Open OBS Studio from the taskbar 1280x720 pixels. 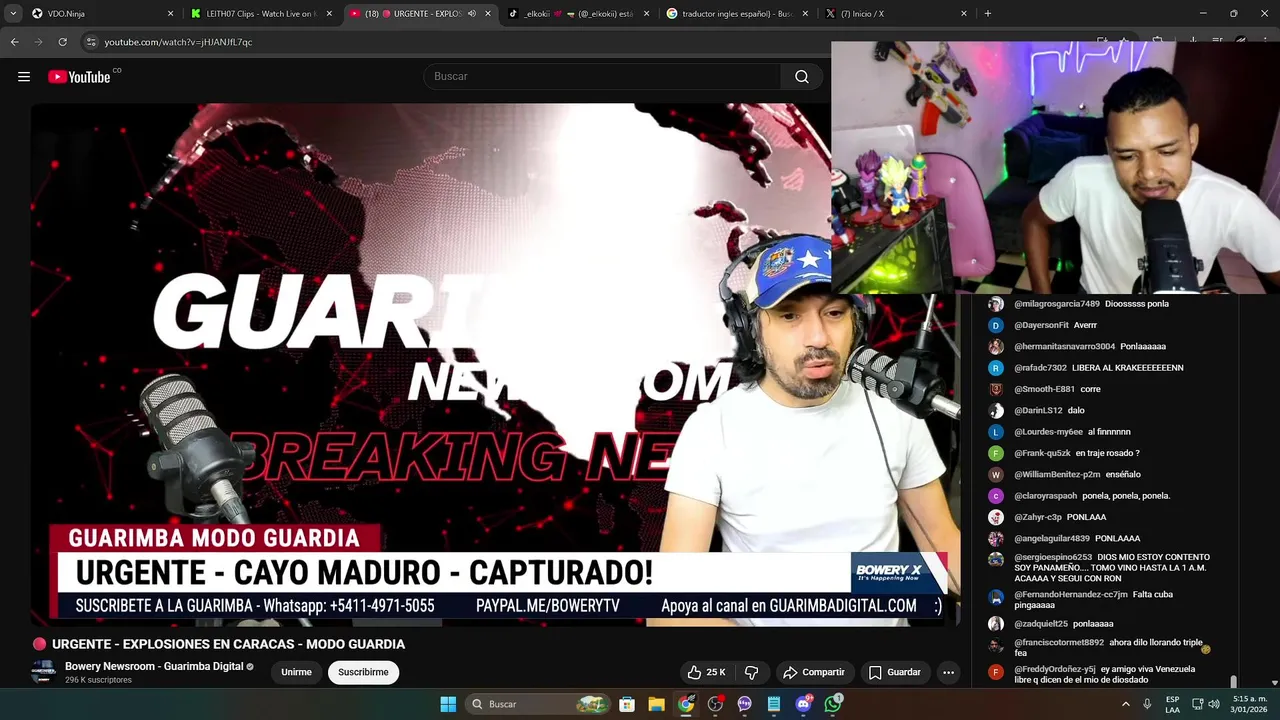715,704
